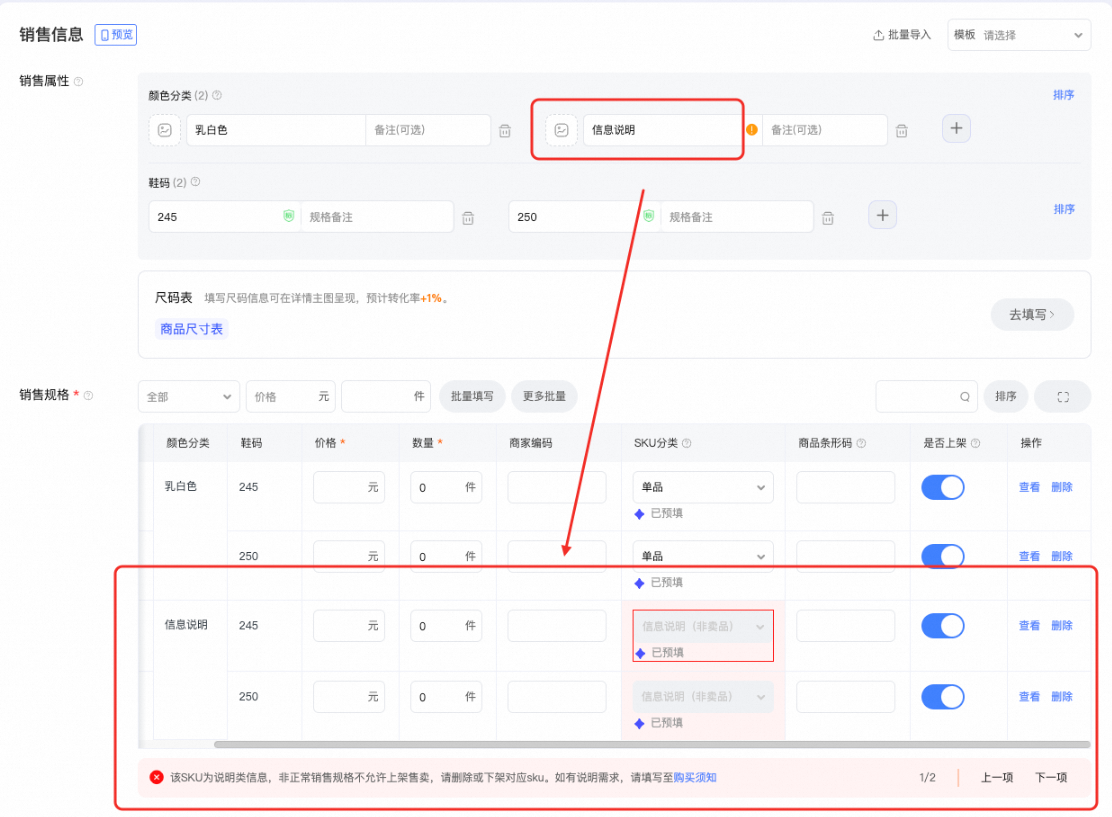Click 商品条形码 field for 信息说明 250

[845, 696]
